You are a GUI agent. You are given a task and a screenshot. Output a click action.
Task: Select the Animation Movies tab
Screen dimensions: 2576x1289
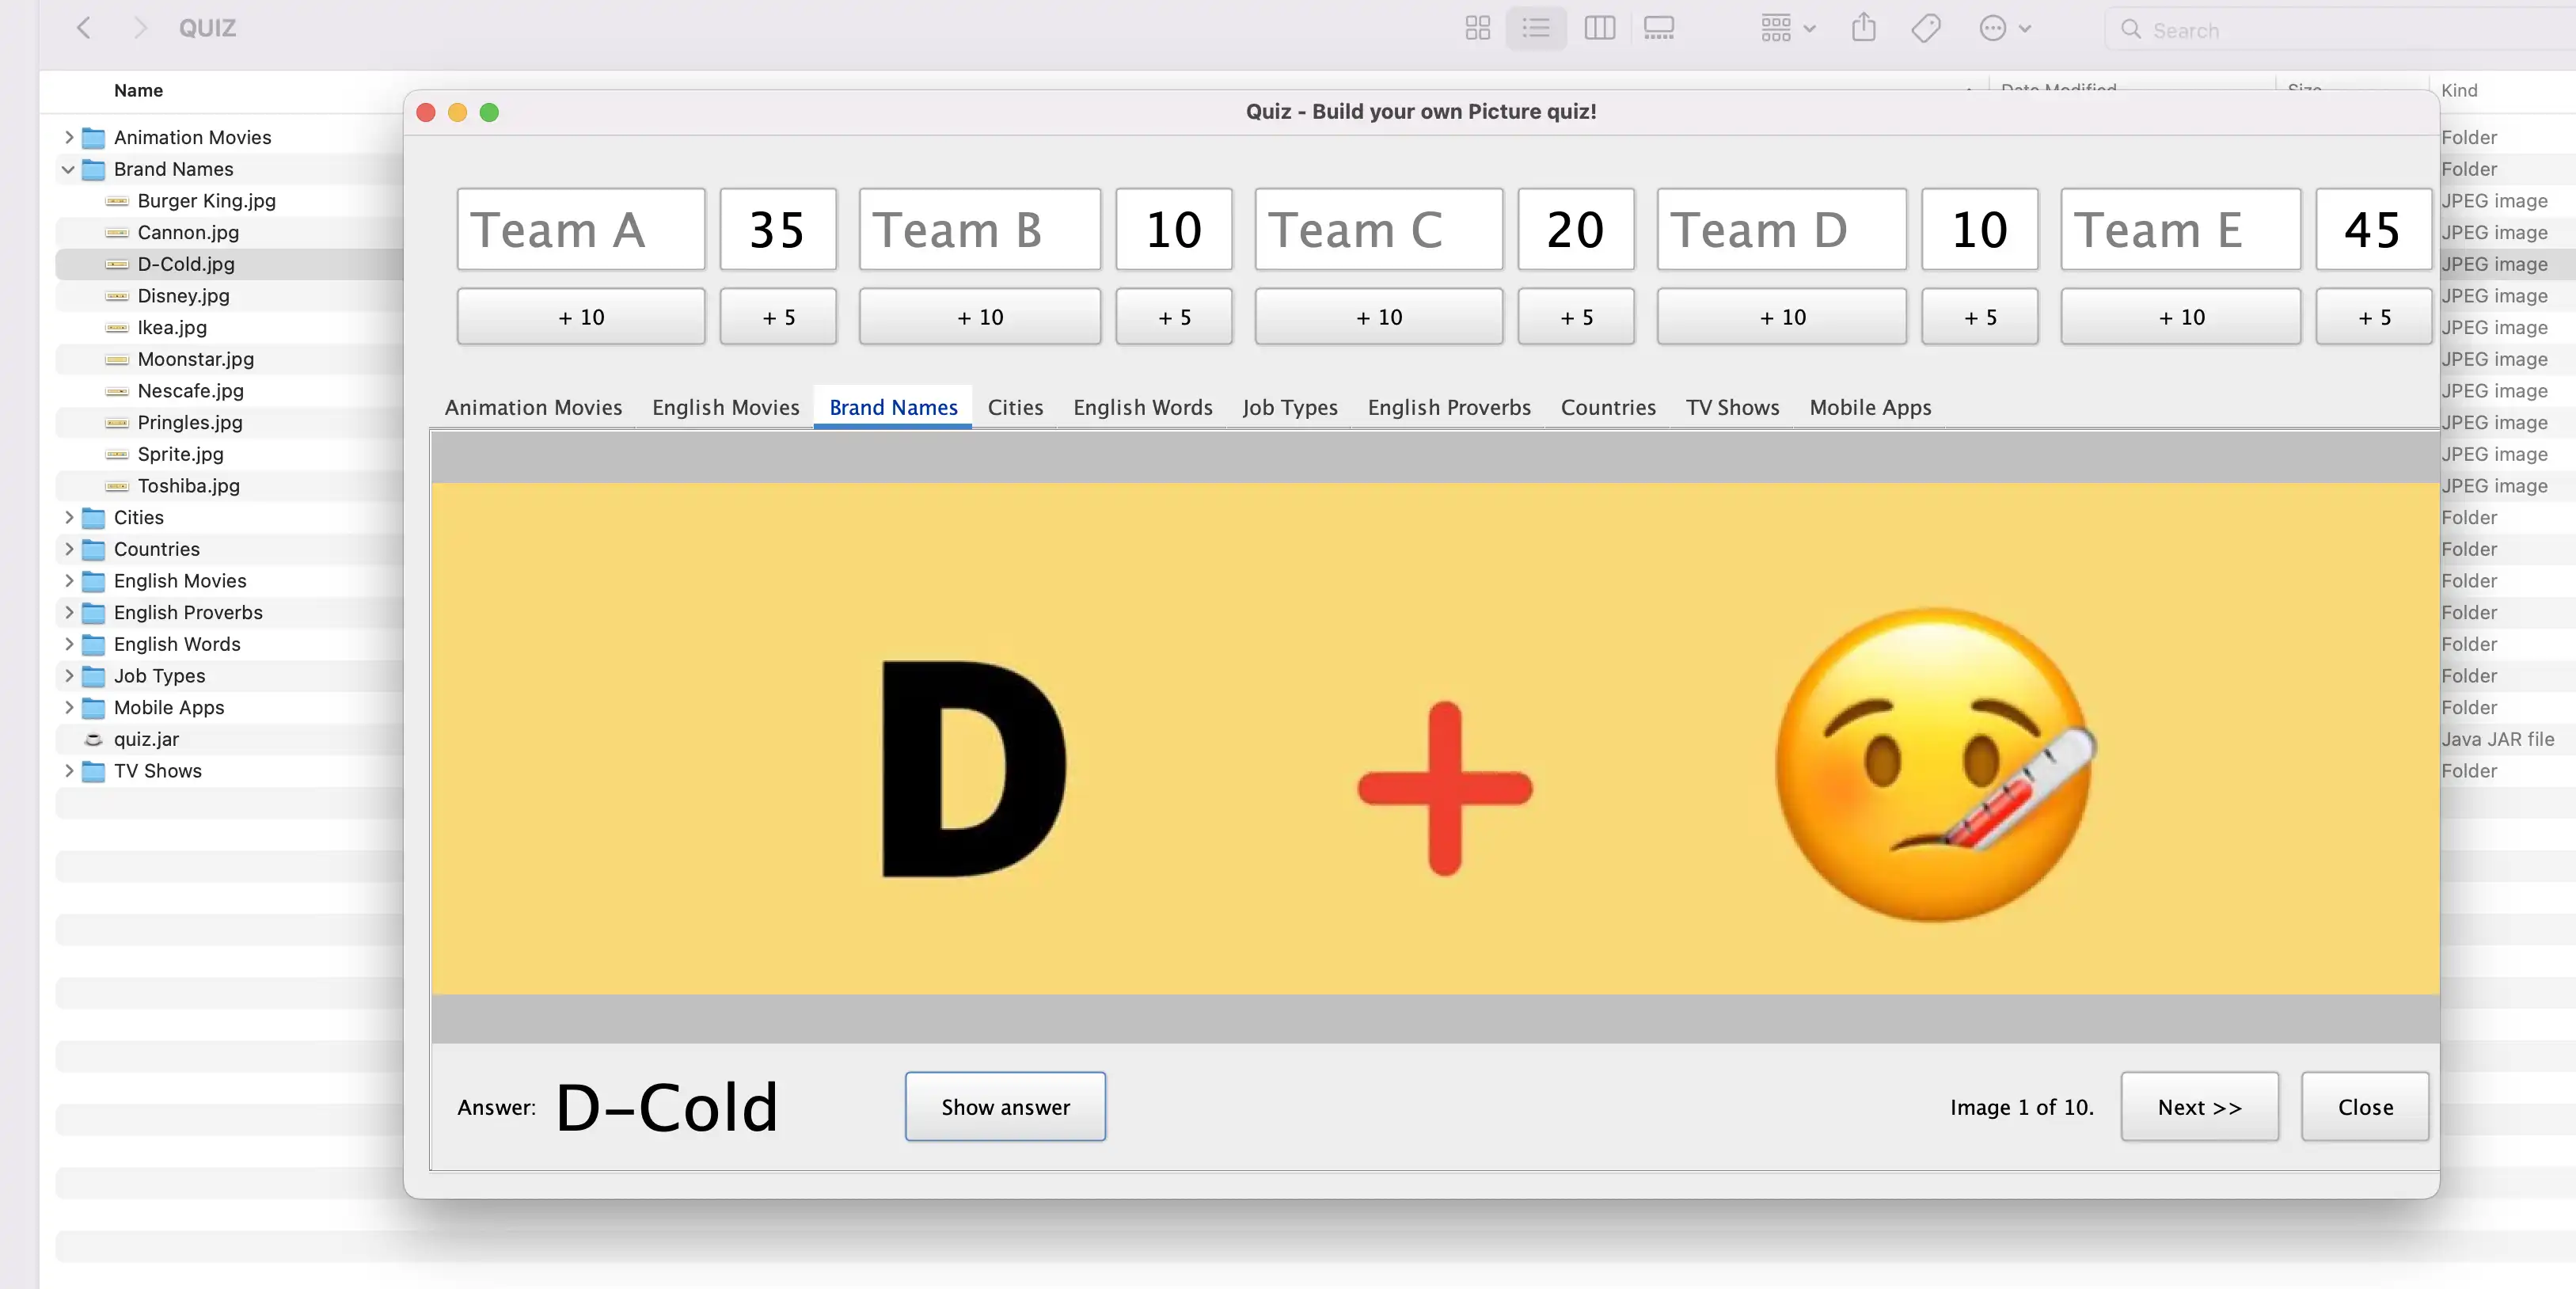532,406
